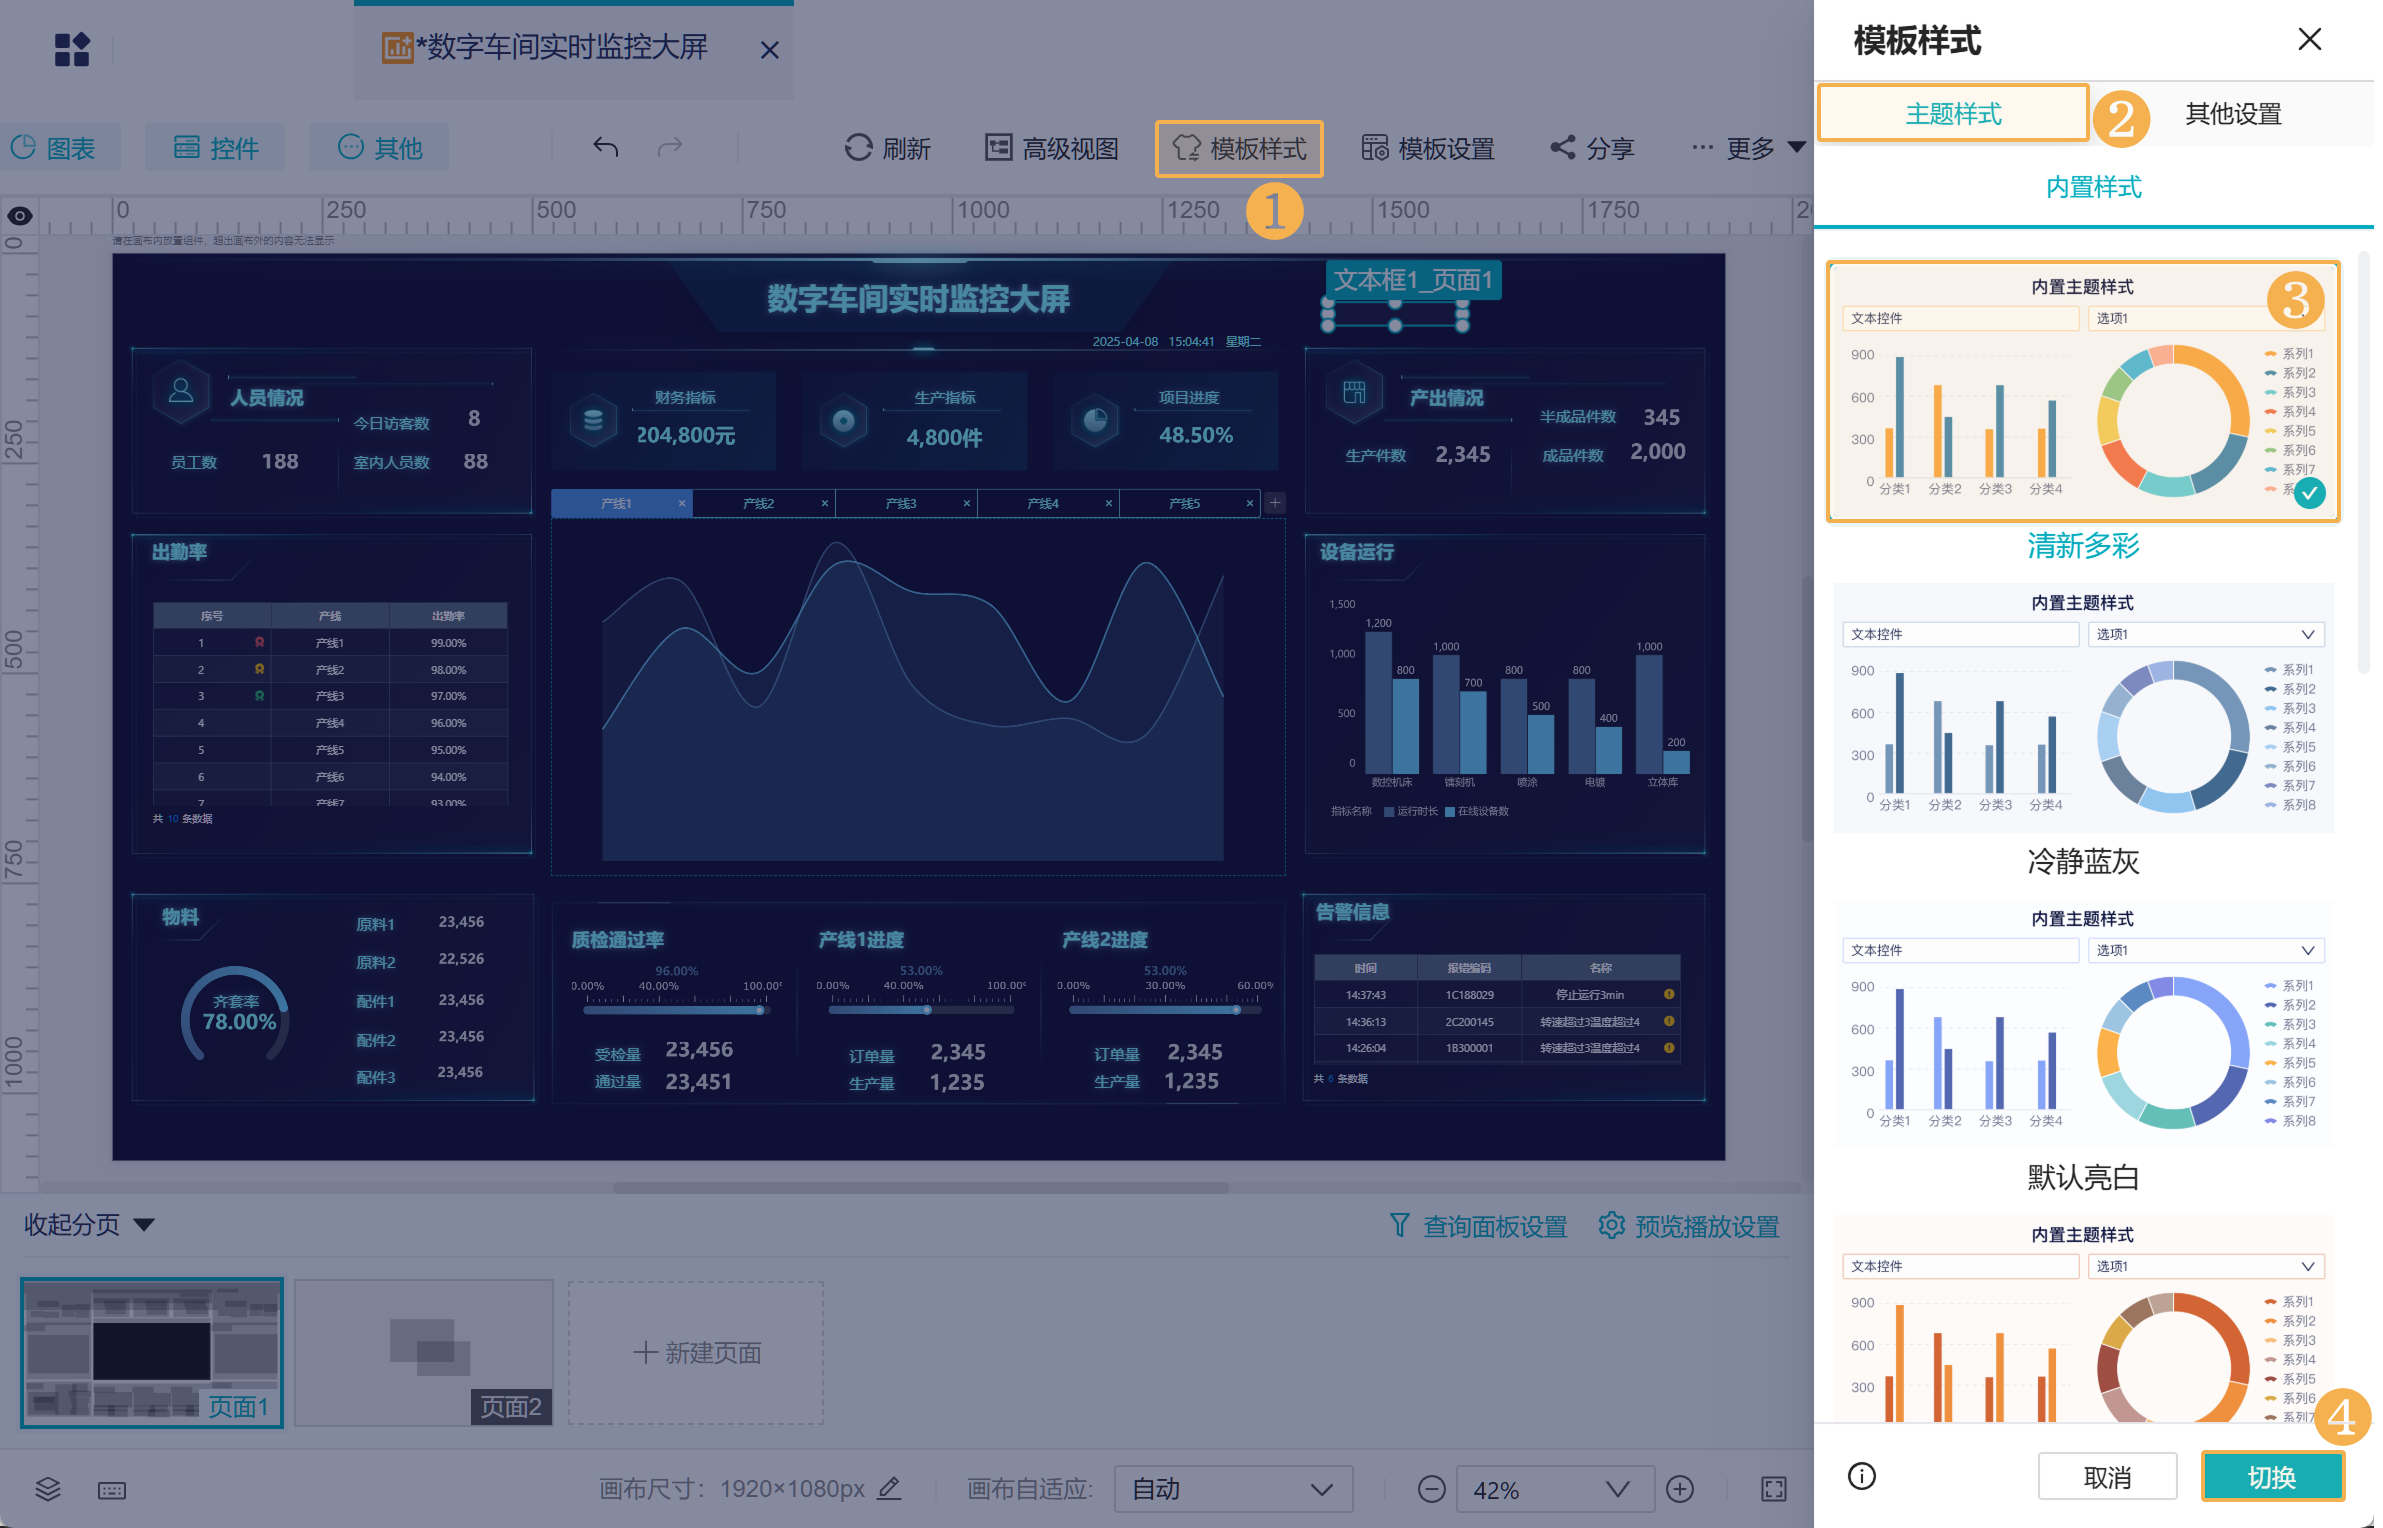Open the 画布自适应 自动 dropdown
The image size is (2383, 1528).
click(x=1233, y=1489)
